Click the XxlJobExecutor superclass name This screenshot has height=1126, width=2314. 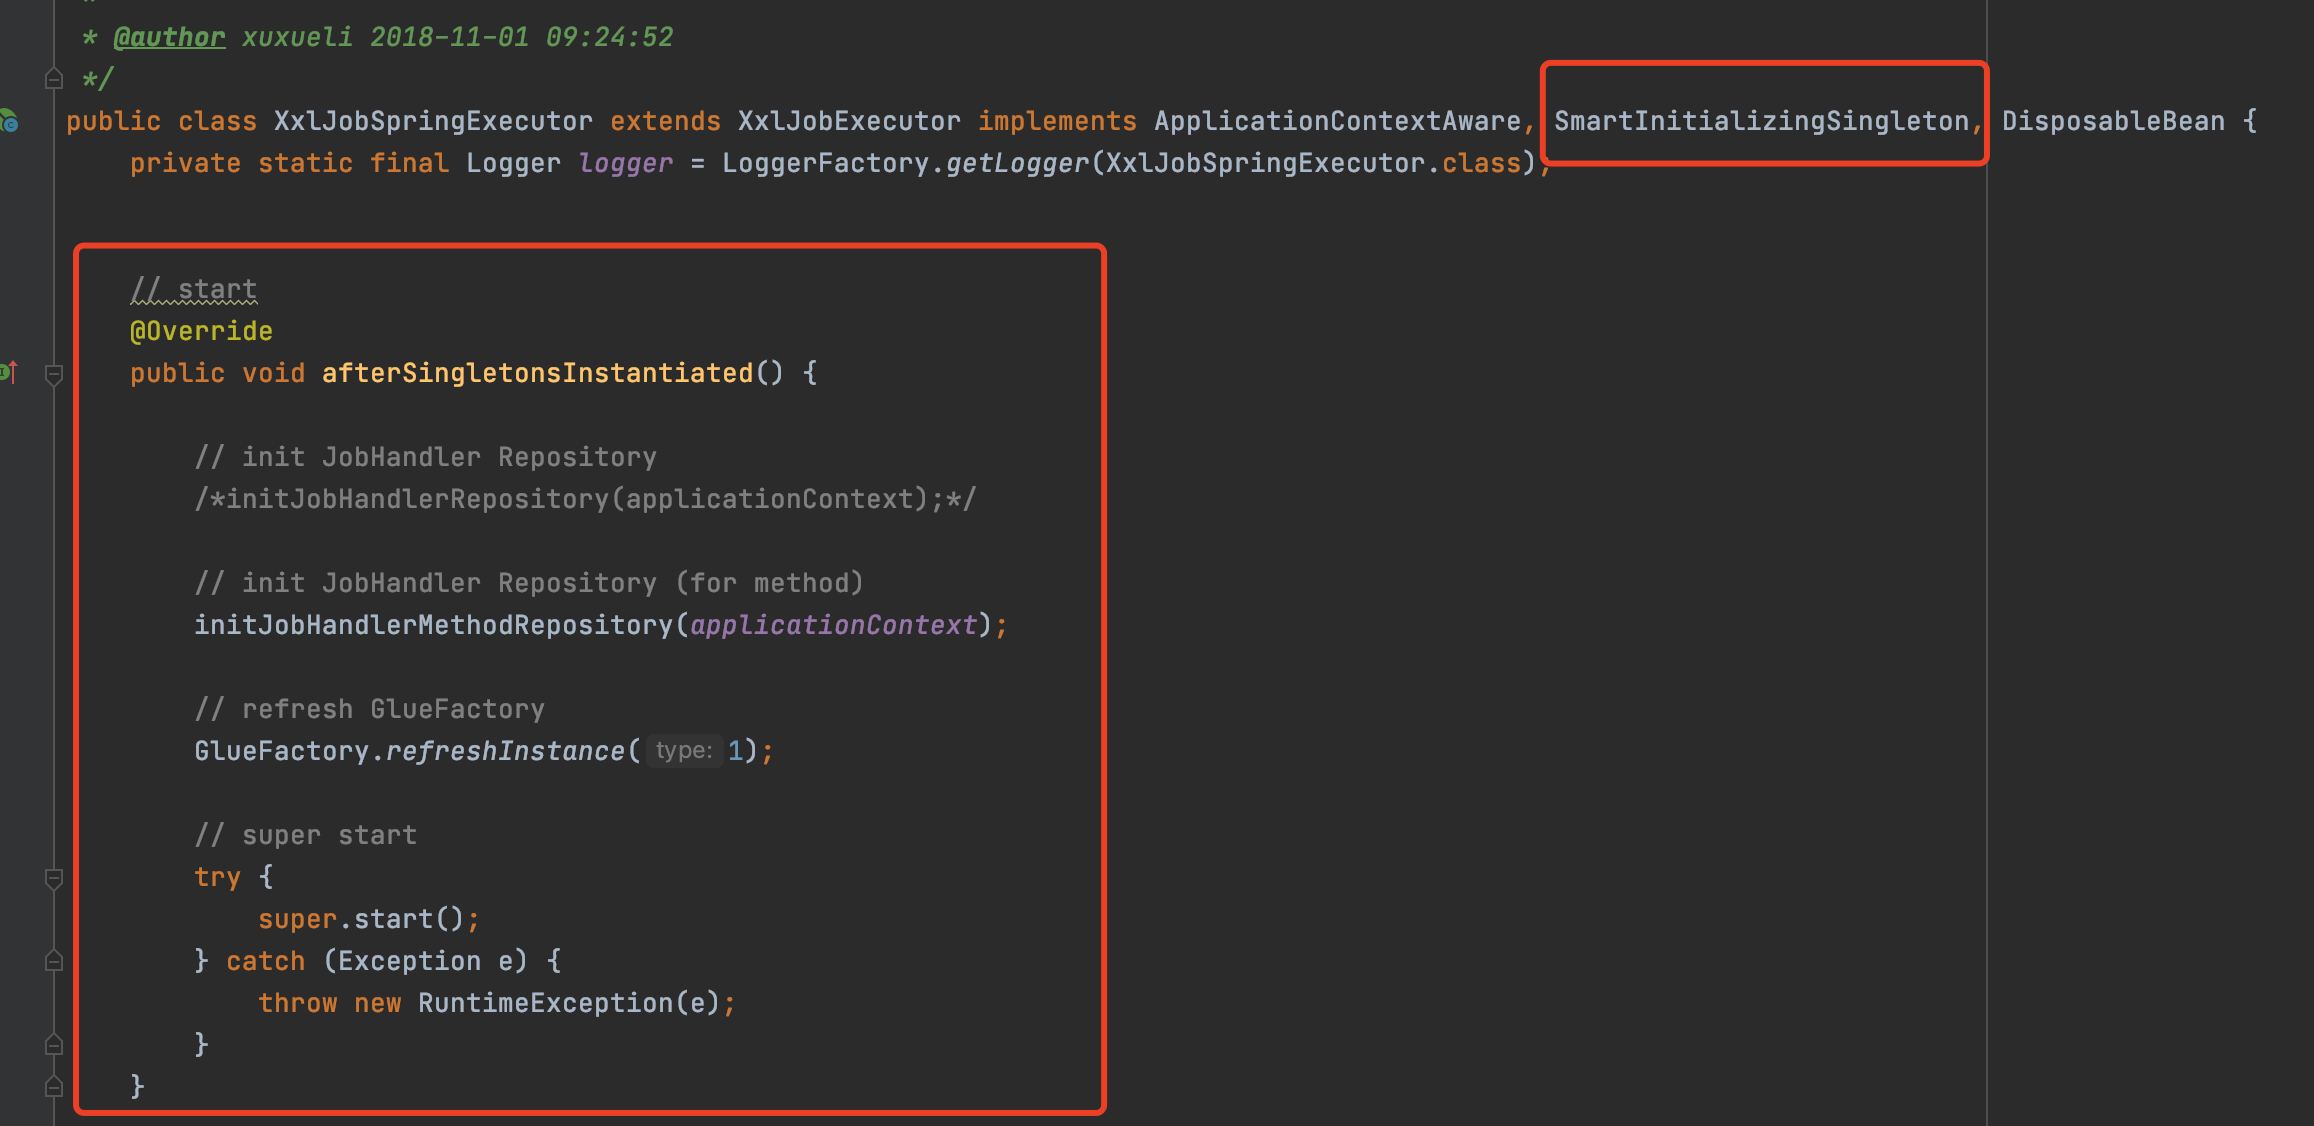click(x=849, y=121)
